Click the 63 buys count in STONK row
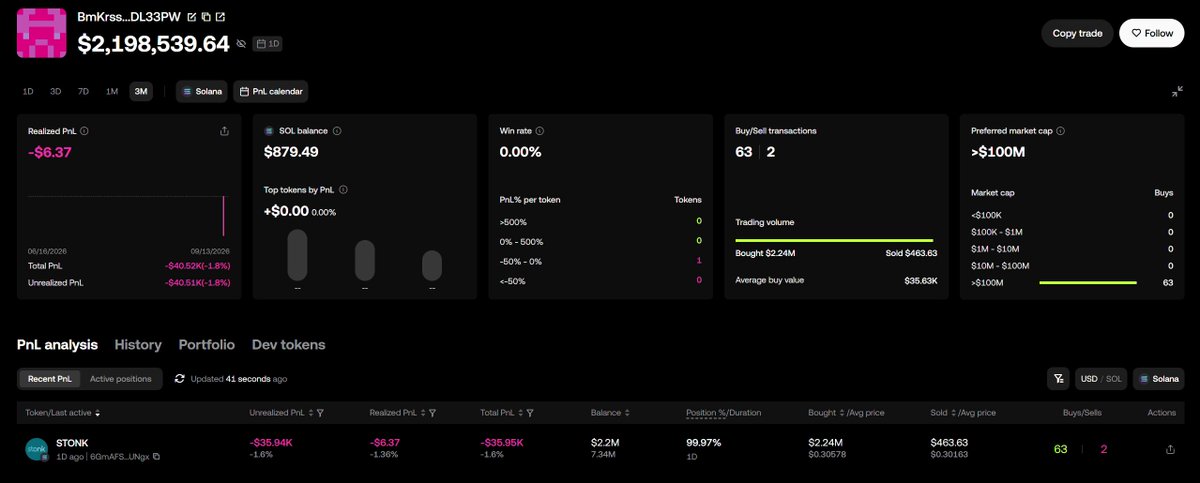This screenshot has width=1200, height=483. (1060, 449)
